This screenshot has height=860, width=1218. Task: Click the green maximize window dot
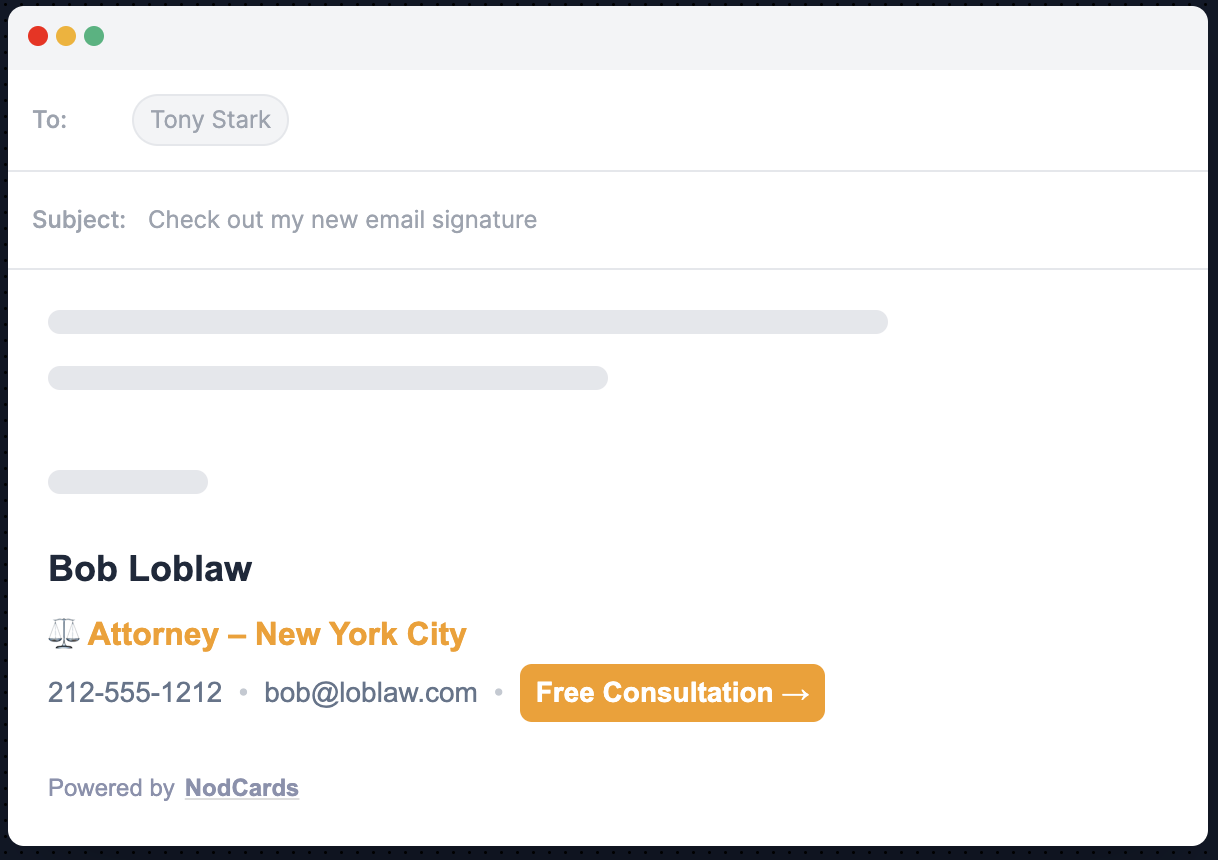click(x=94, y=37)
